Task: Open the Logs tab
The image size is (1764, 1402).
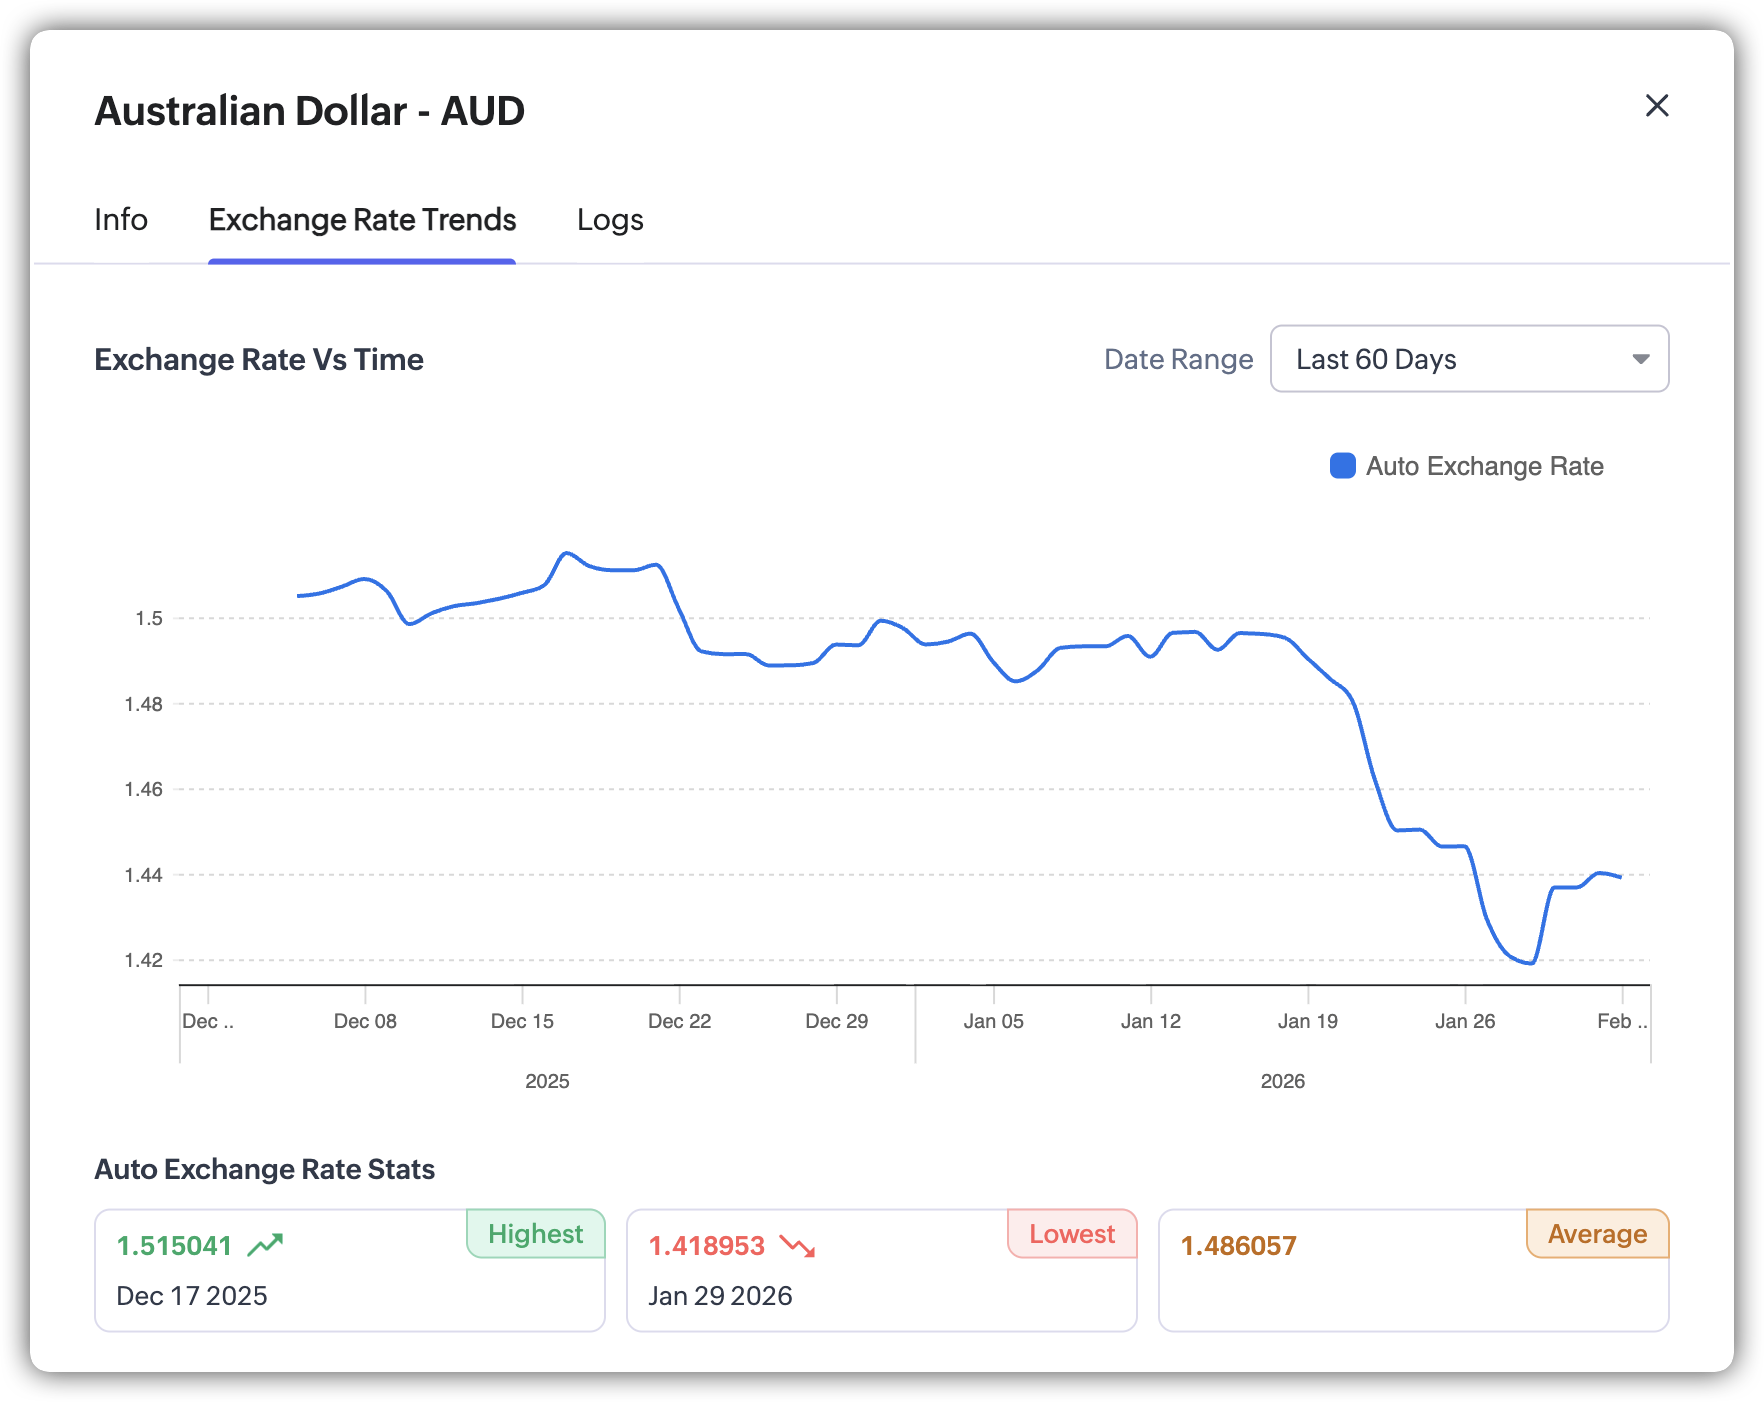Action: pyautogui.click(x=610, y=220)
